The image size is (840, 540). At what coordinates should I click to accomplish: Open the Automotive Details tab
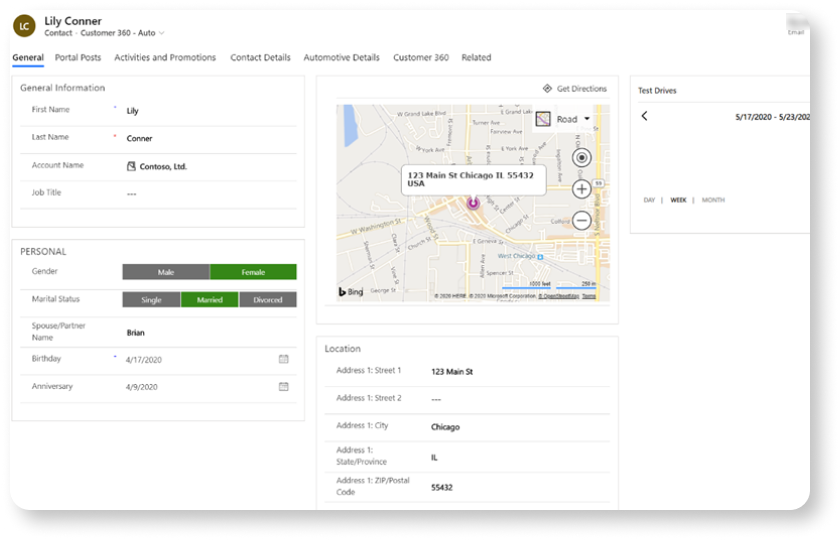click(341, 57)
